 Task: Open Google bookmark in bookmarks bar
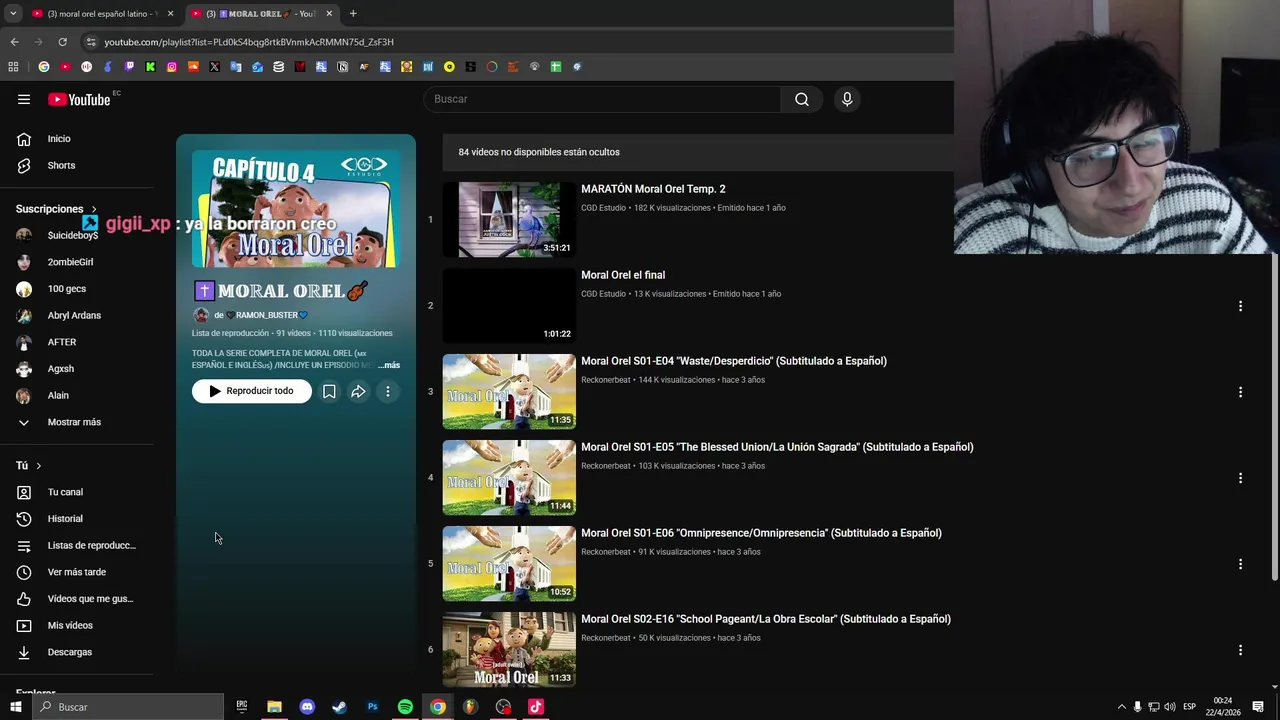click(44, 67)
